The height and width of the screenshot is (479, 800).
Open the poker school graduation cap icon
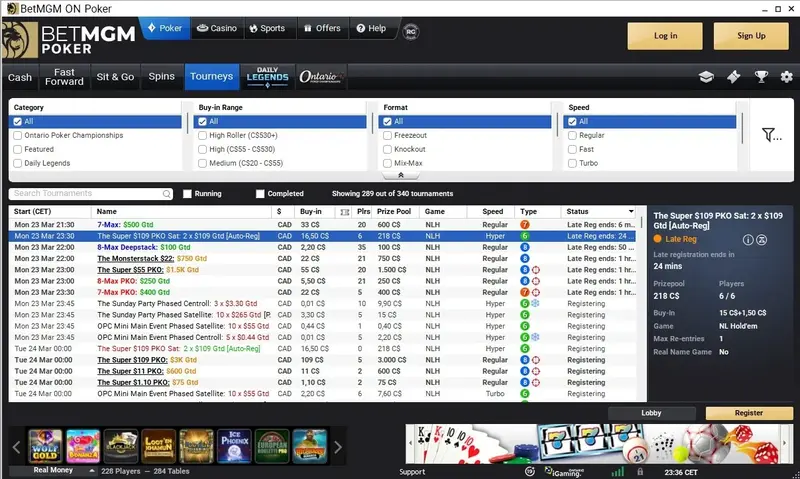[x=706, y=77]
